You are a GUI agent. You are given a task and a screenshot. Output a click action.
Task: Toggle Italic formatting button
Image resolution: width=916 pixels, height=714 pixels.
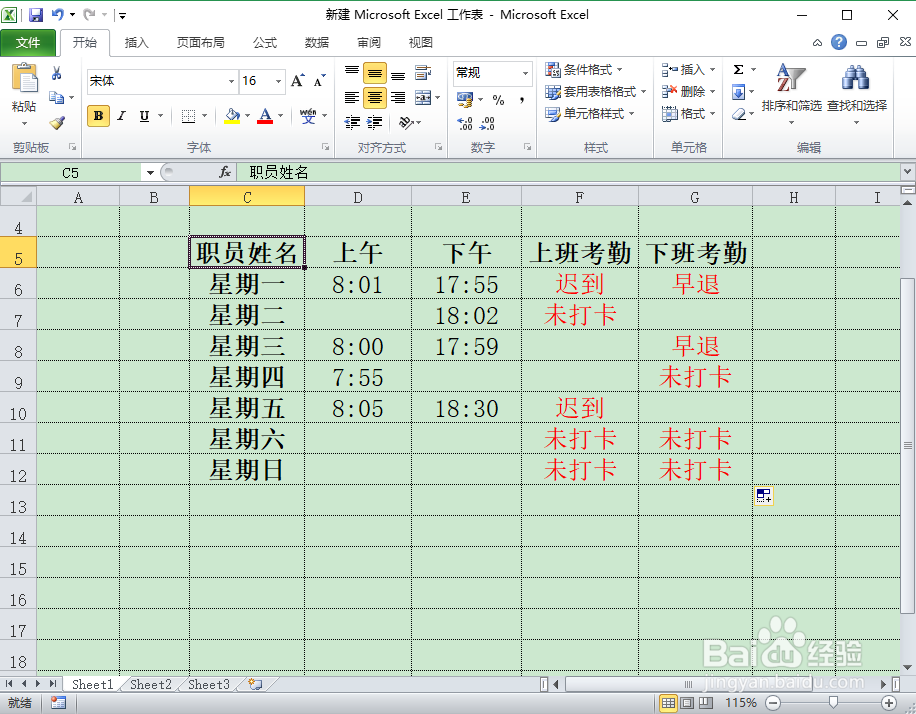tap(122, 116)
